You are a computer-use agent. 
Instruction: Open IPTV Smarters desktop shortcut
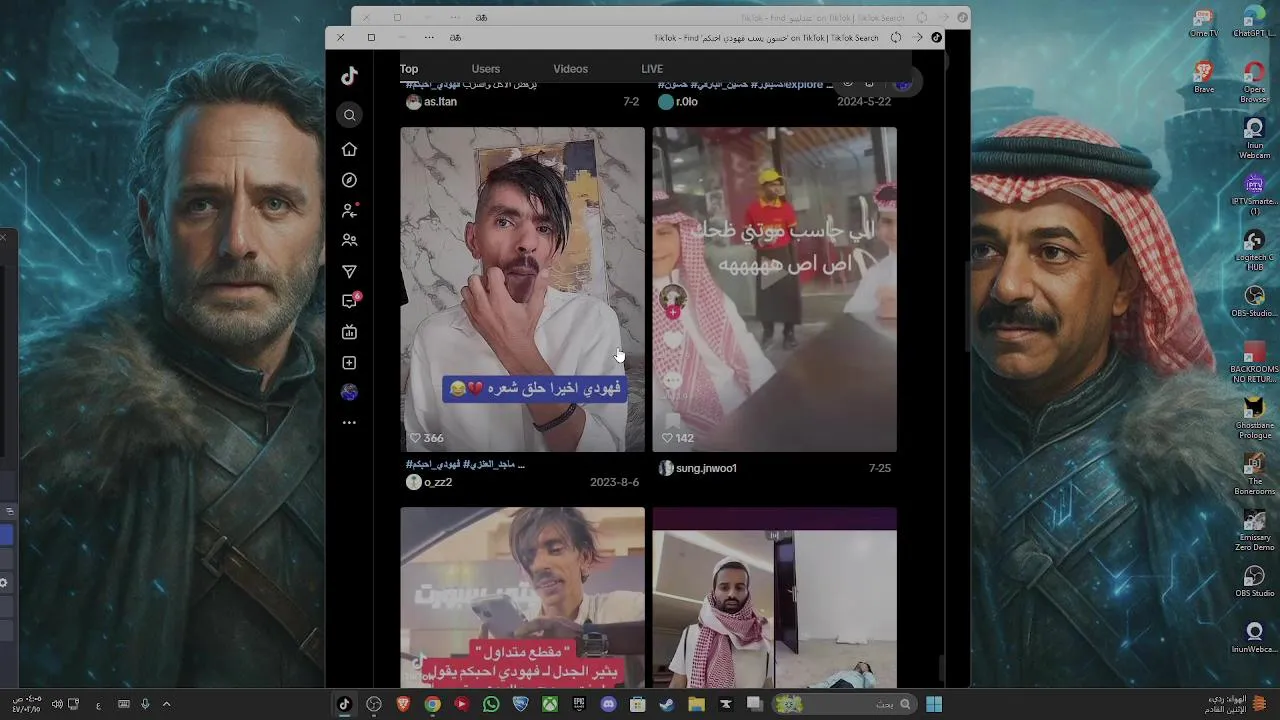coord(1254,196)
